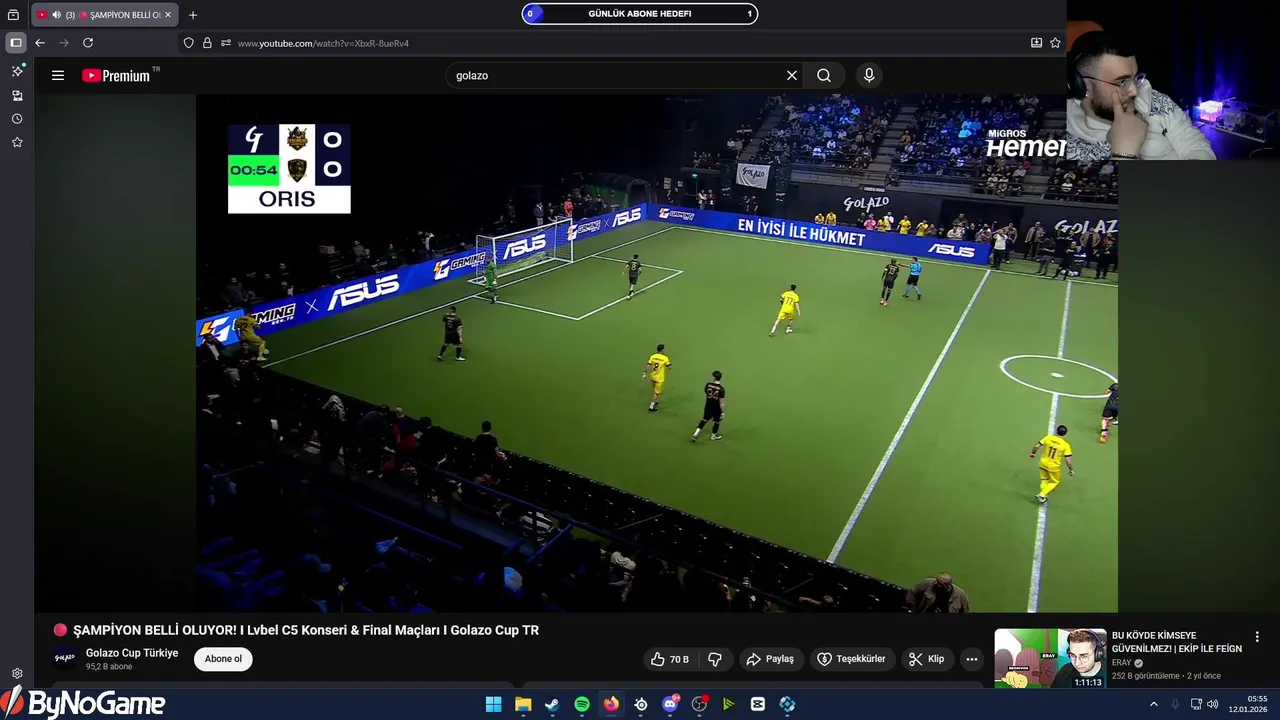Start voice search with the microphone icon

(869, 75)
